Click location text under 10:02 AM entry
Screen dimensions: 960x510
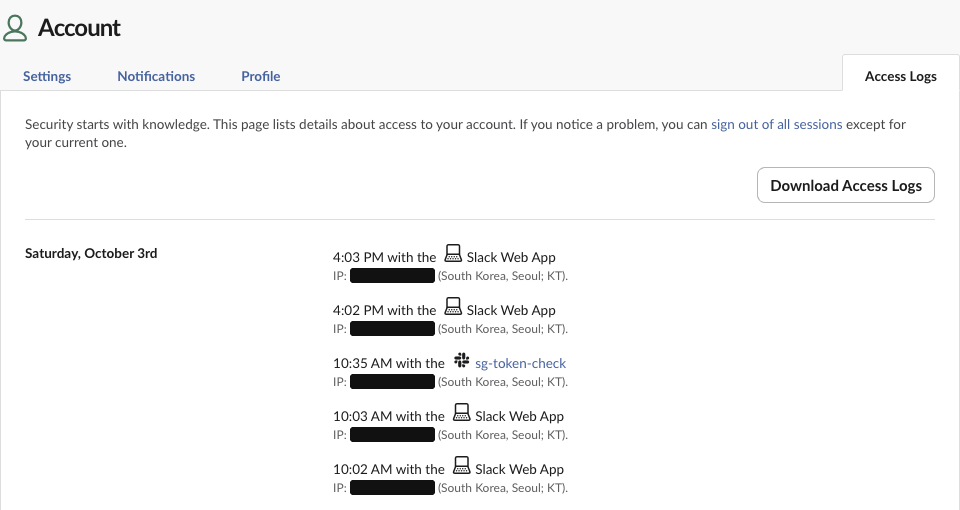[x=503, y=488]
